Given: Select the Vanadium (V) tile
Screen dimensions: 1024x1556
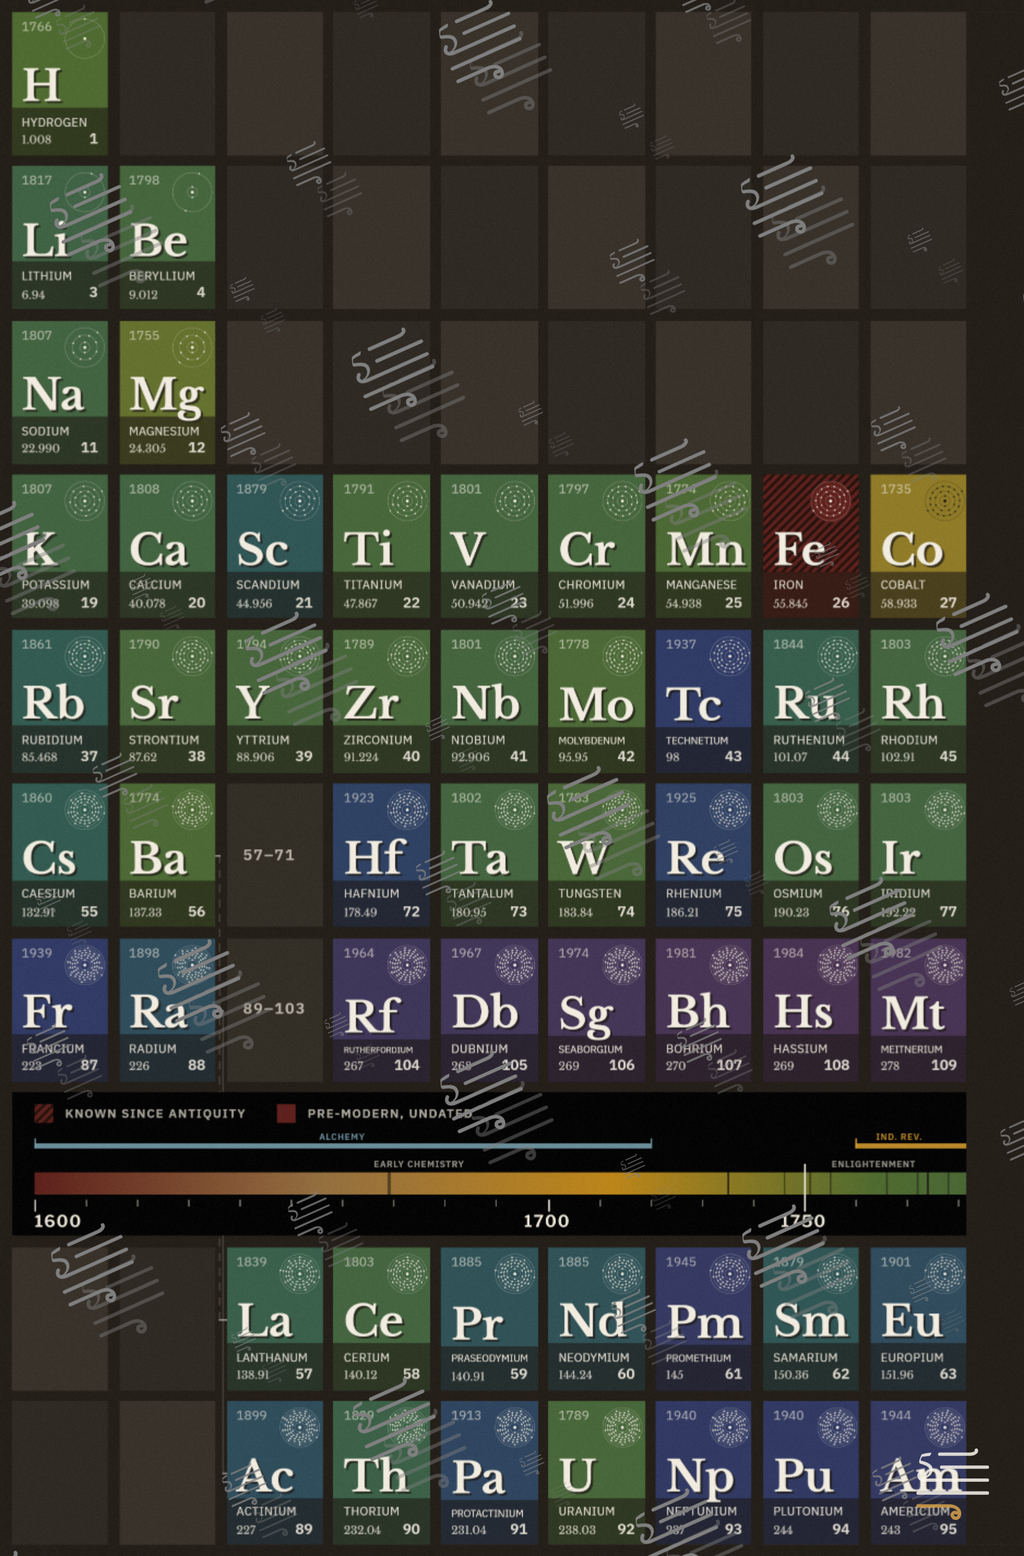Looking at the screenshot, I should [x=489, y=546].
